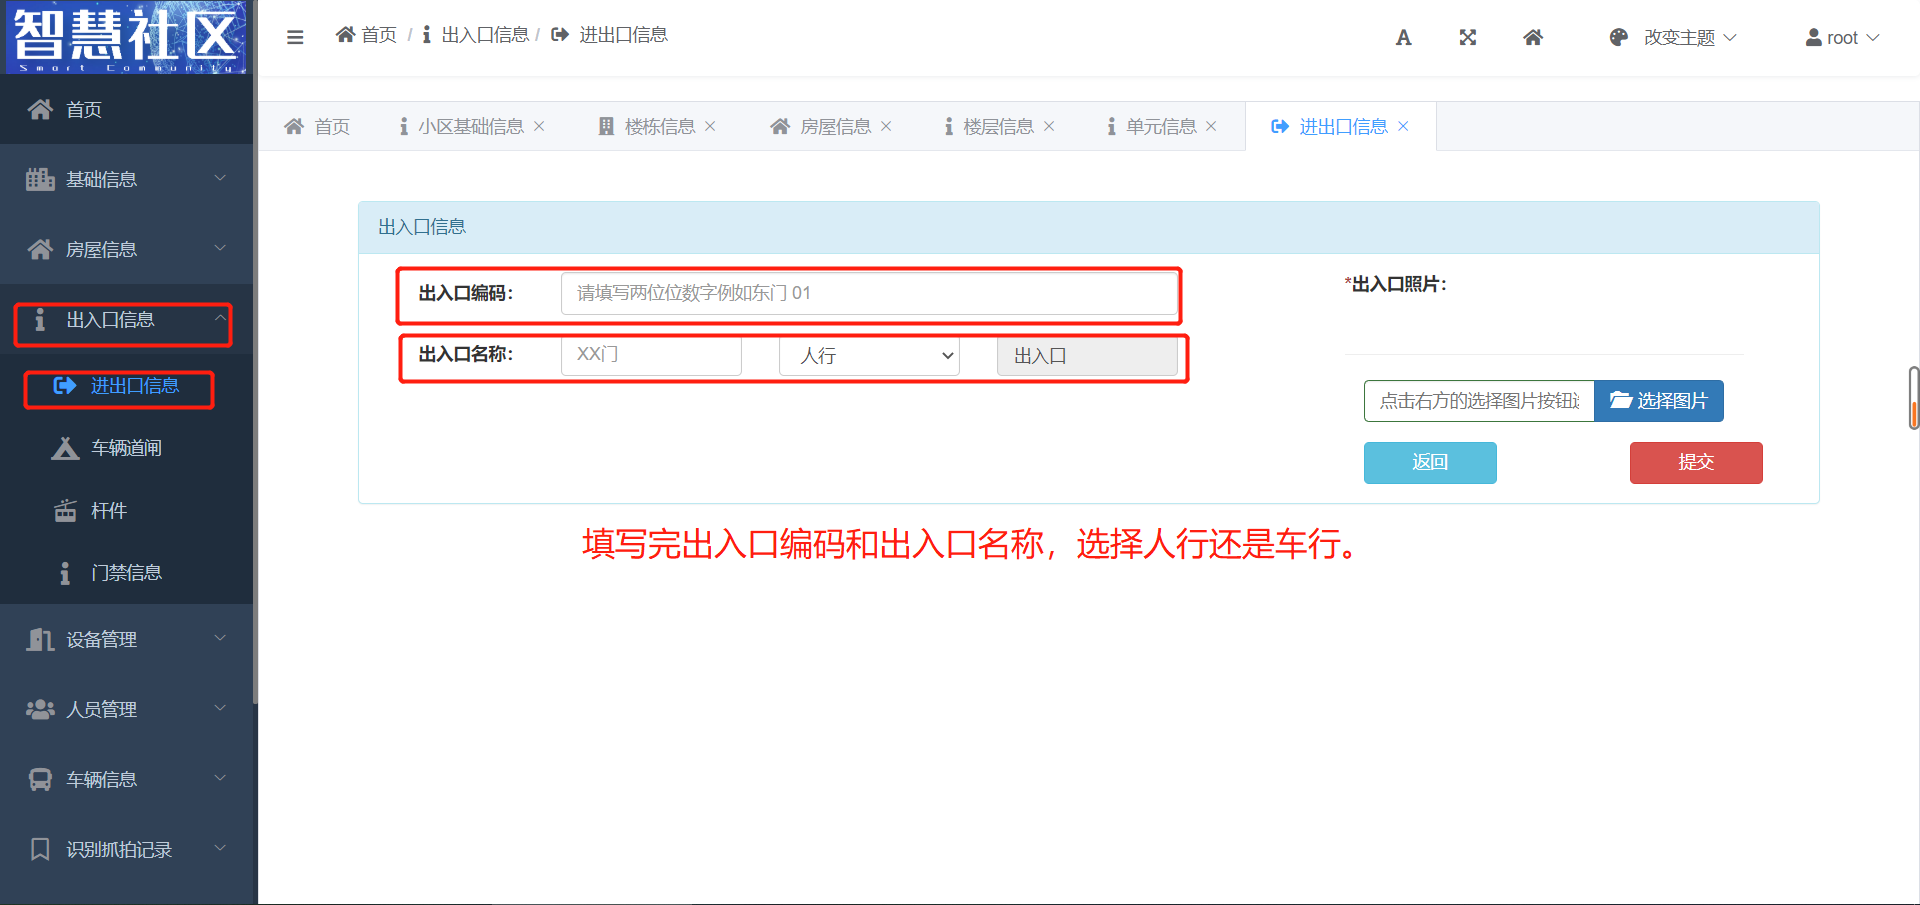Click the home icon in top-right toolbar
Viewport: 1920px width, 905px height.
1532,37
